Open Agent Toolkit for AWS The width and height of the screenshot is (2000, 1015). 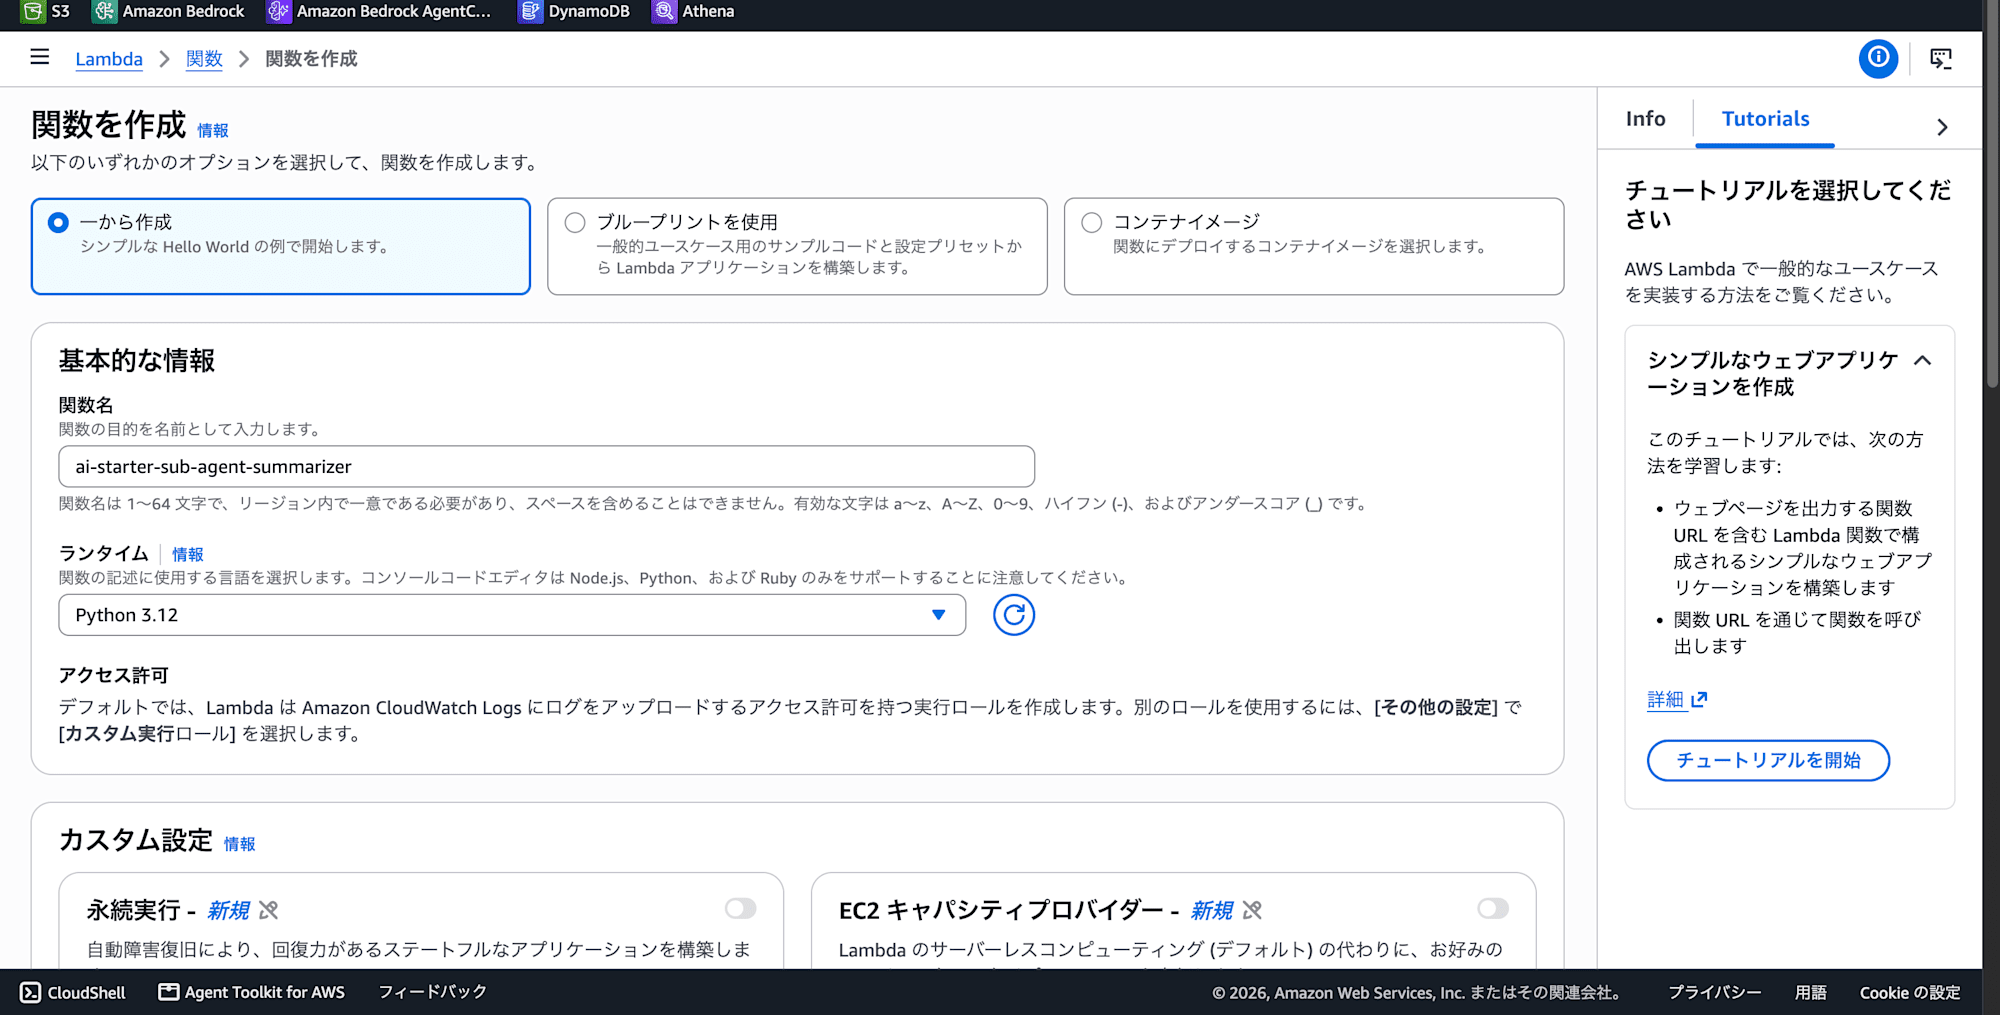tap(252, 992)
